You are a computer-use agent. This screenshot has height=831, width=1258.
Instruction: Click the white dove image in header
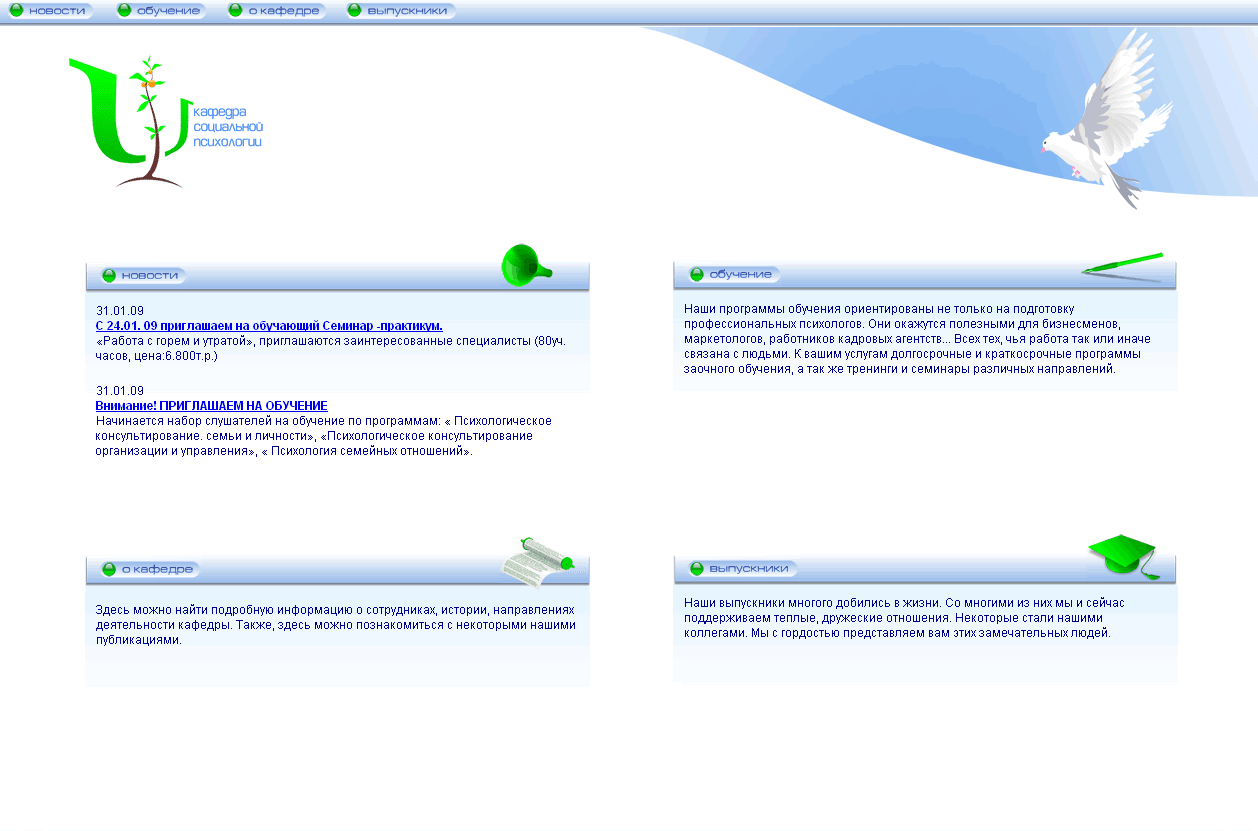click(x=1108, y=120)
